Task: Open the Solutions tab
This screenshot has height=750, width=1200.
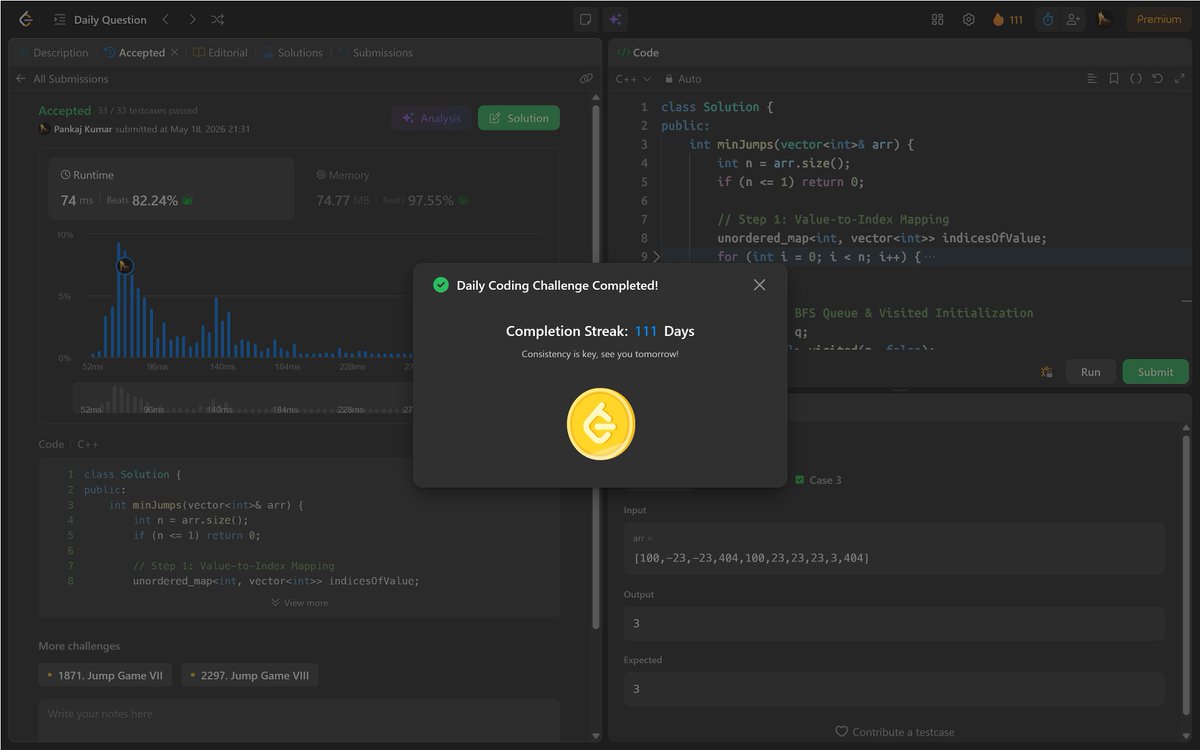Action: coord(293,52)
